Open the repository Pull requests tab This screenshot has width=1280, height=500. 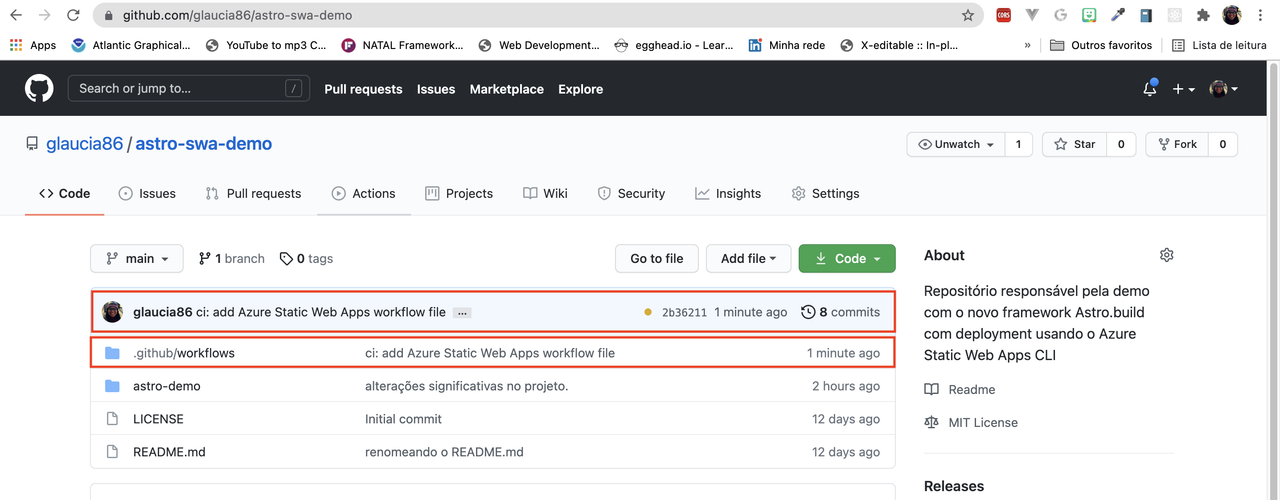[x=253, y=193]
